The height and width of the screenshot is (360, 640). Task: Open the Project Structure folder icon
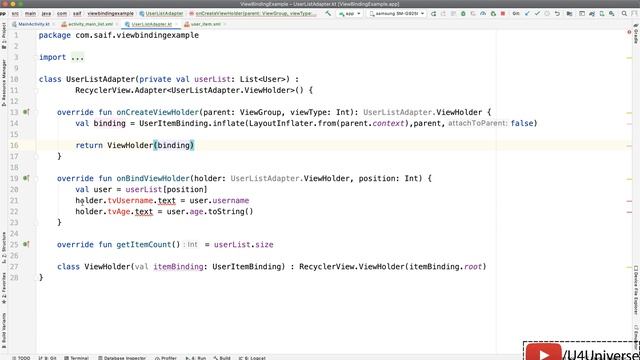click(x=569, y=13)
